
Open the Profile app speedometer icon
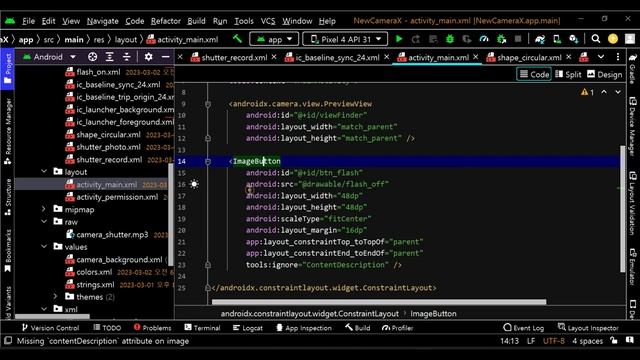click(484, 39)
